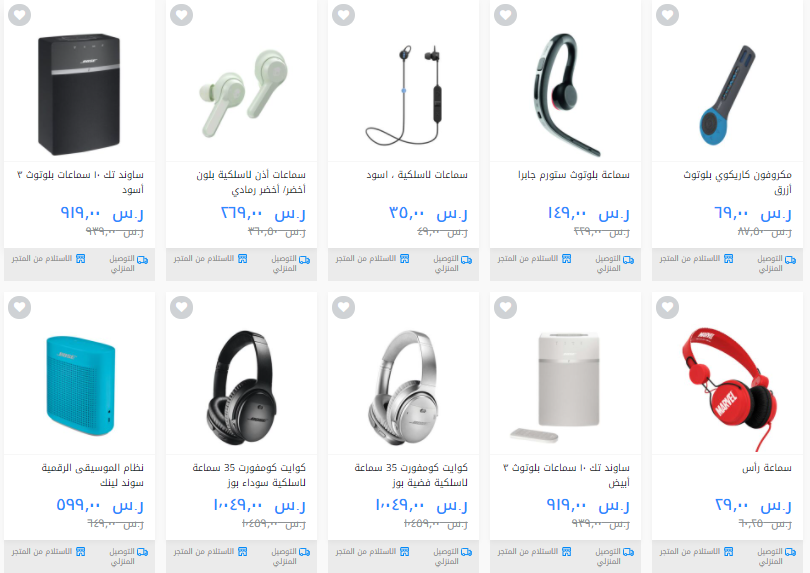Click store pickup icon under Jabra headset

point(567,258)
